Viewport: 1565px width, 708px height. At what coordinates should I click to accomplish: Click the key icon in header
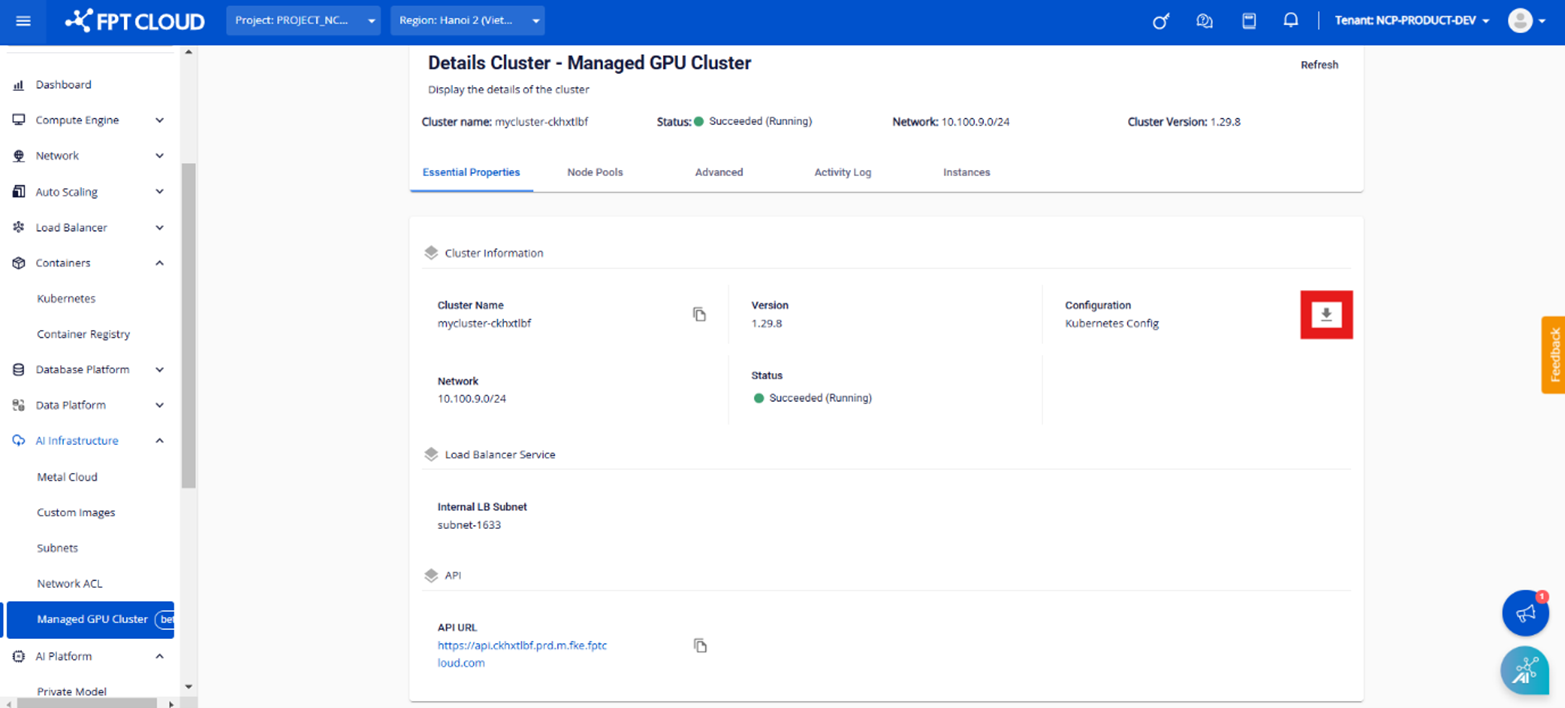[1160, 21]
